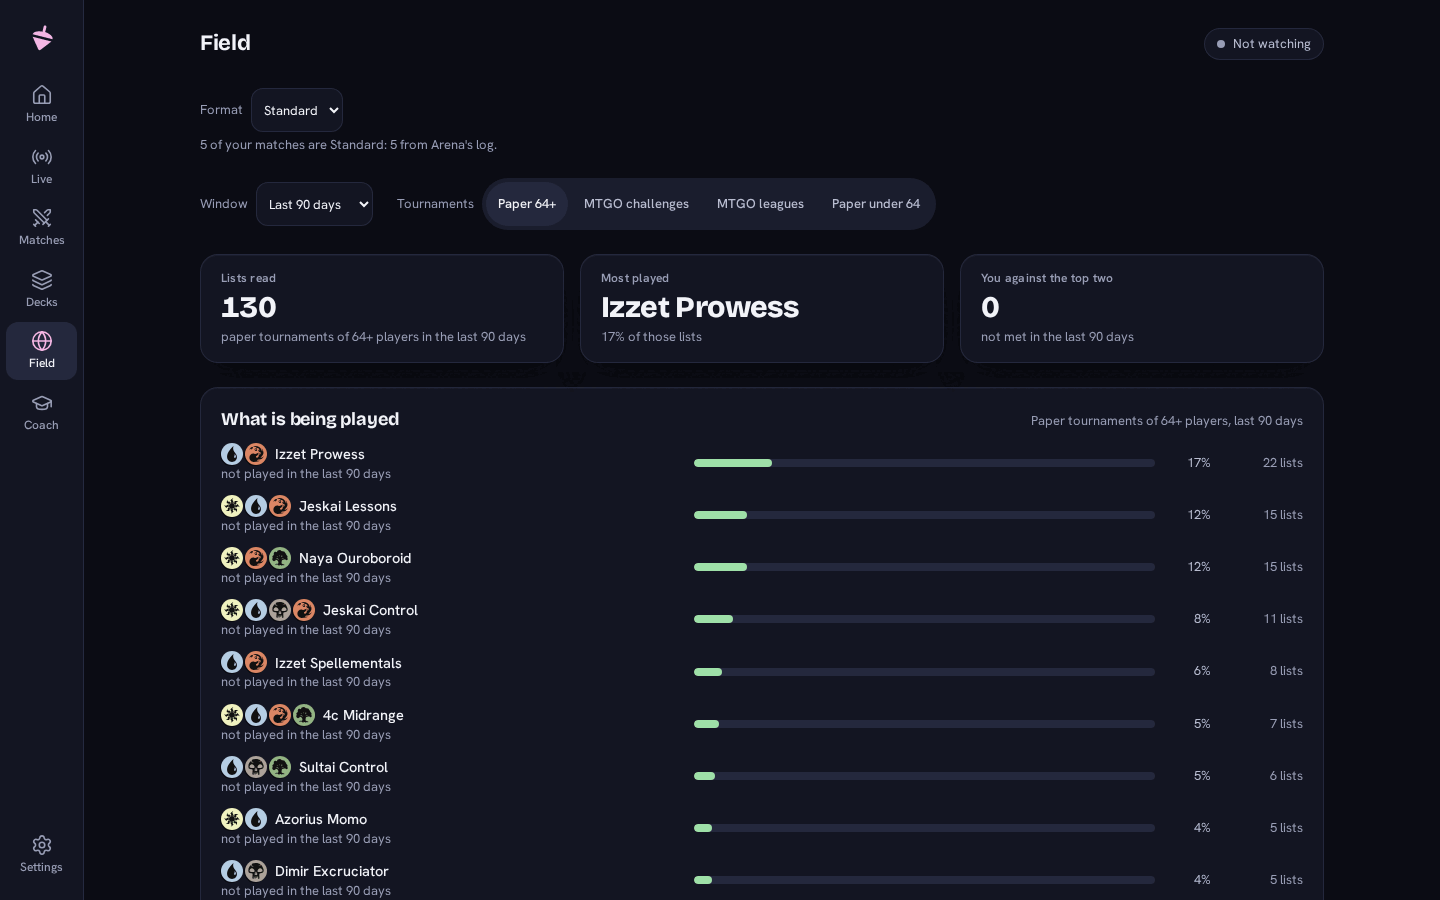This screenshot has width=1440, height=900.
Task: Click the Most played Izzet Prowess card
Action: (762, 308)
